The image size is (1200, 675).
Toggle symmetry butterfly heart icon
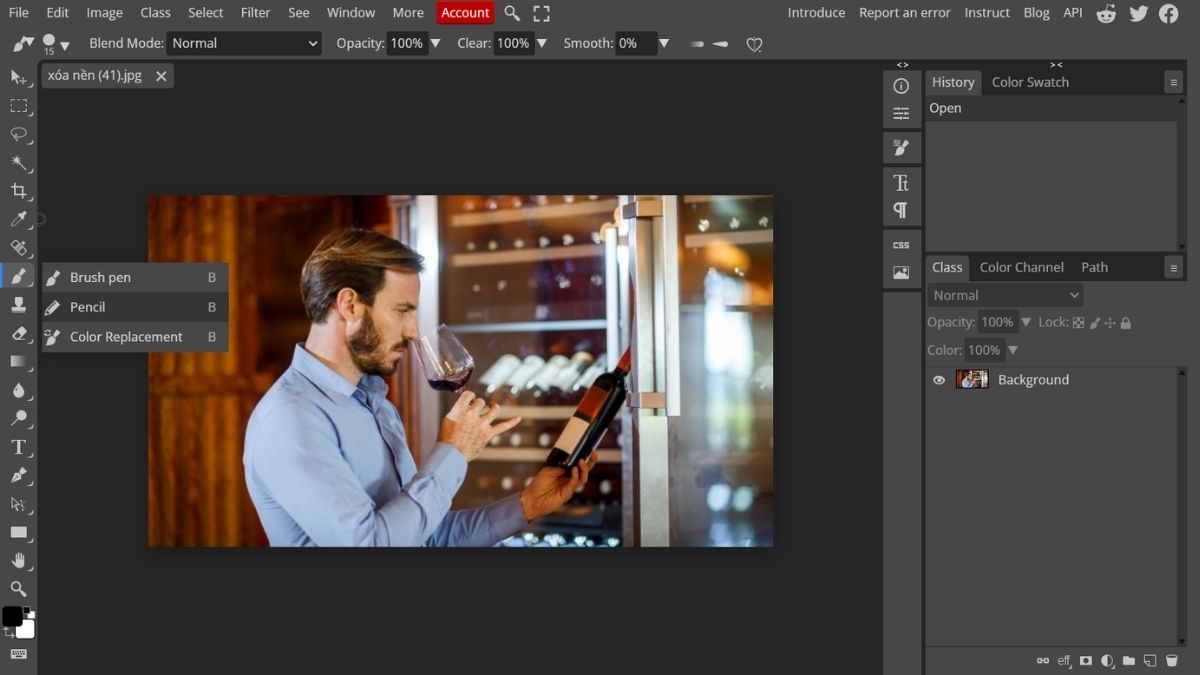pyautogui.click(x=755, y=44)
